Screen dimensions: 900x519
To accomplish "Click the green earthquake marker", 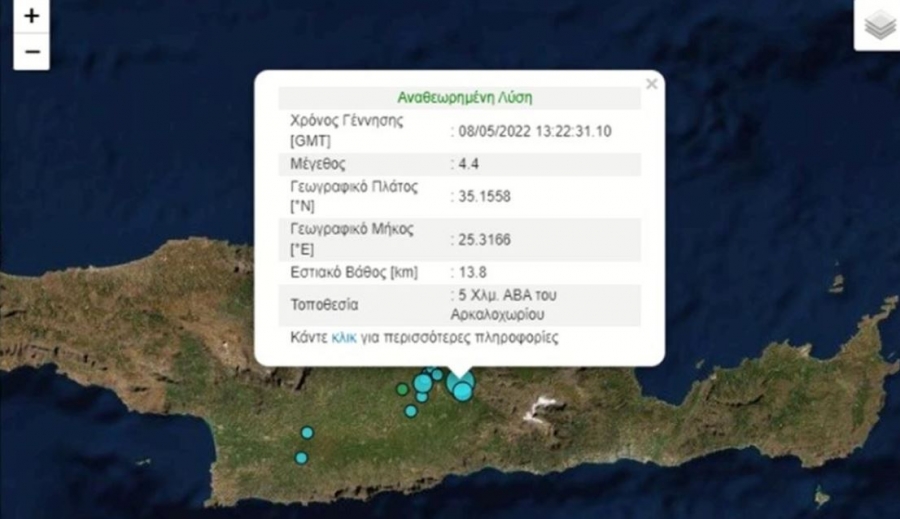I will tap(402, 389).
